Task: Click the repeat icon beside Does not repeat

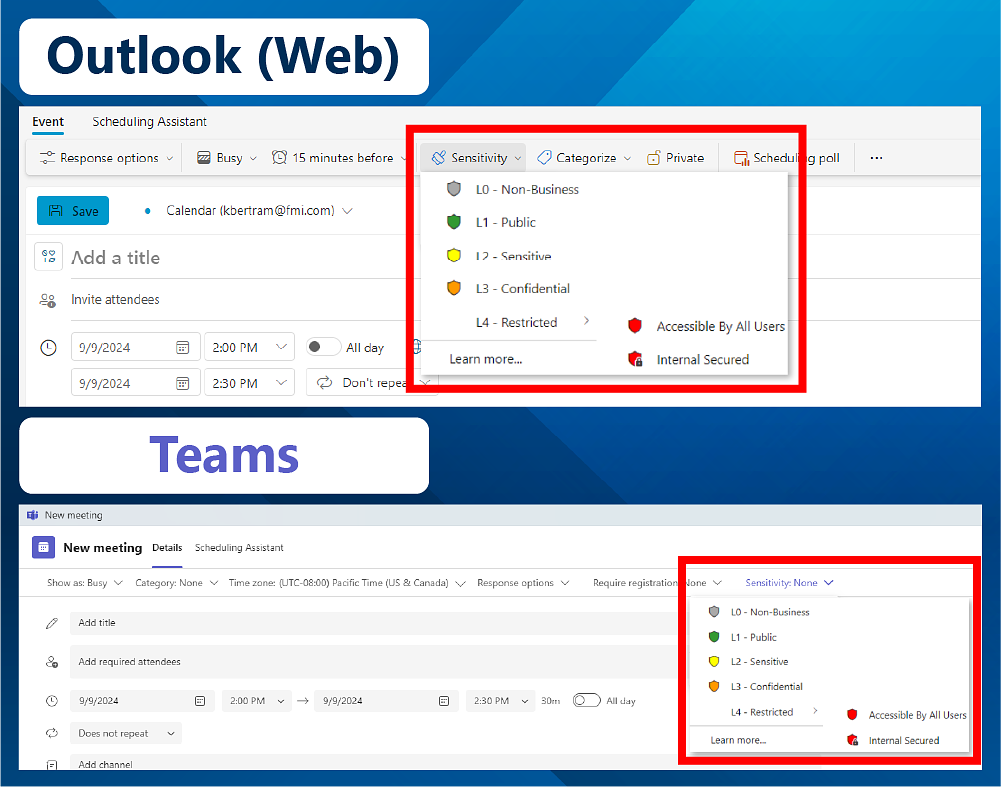Action: (52, 733)
